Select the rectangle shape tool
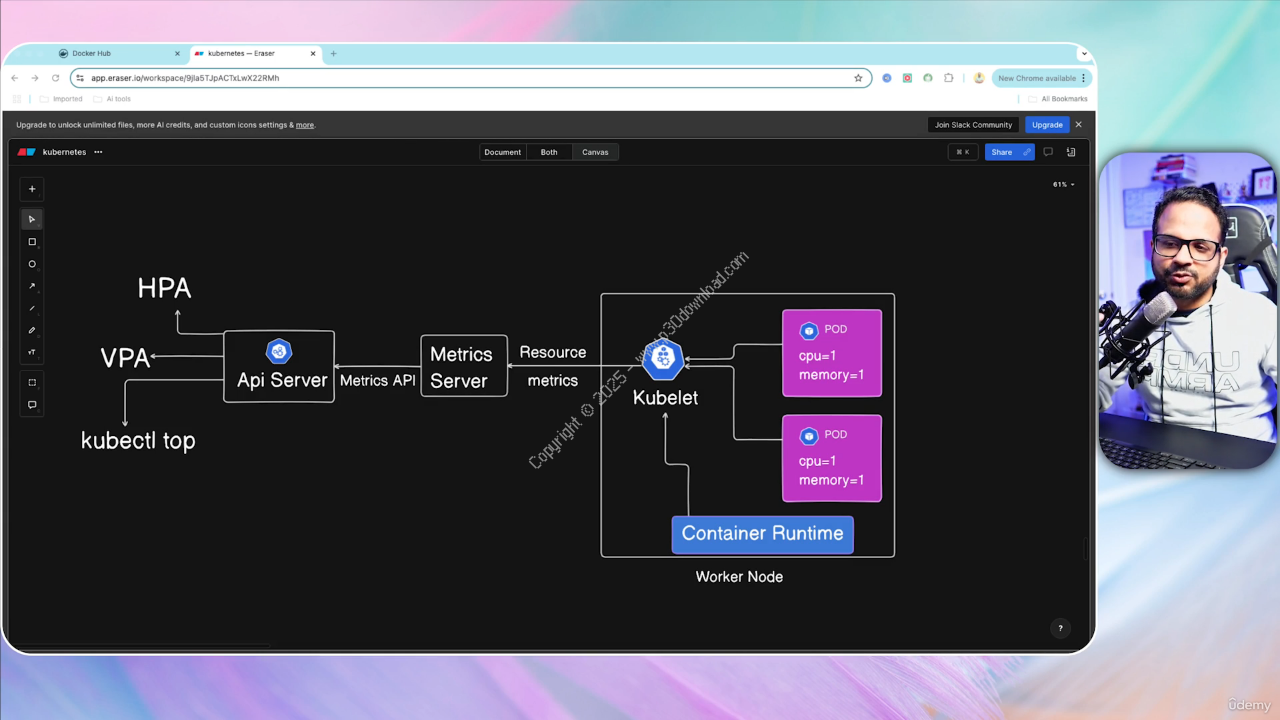The image size is (1280, 720). pyautogui.click(x=32, y=242)
